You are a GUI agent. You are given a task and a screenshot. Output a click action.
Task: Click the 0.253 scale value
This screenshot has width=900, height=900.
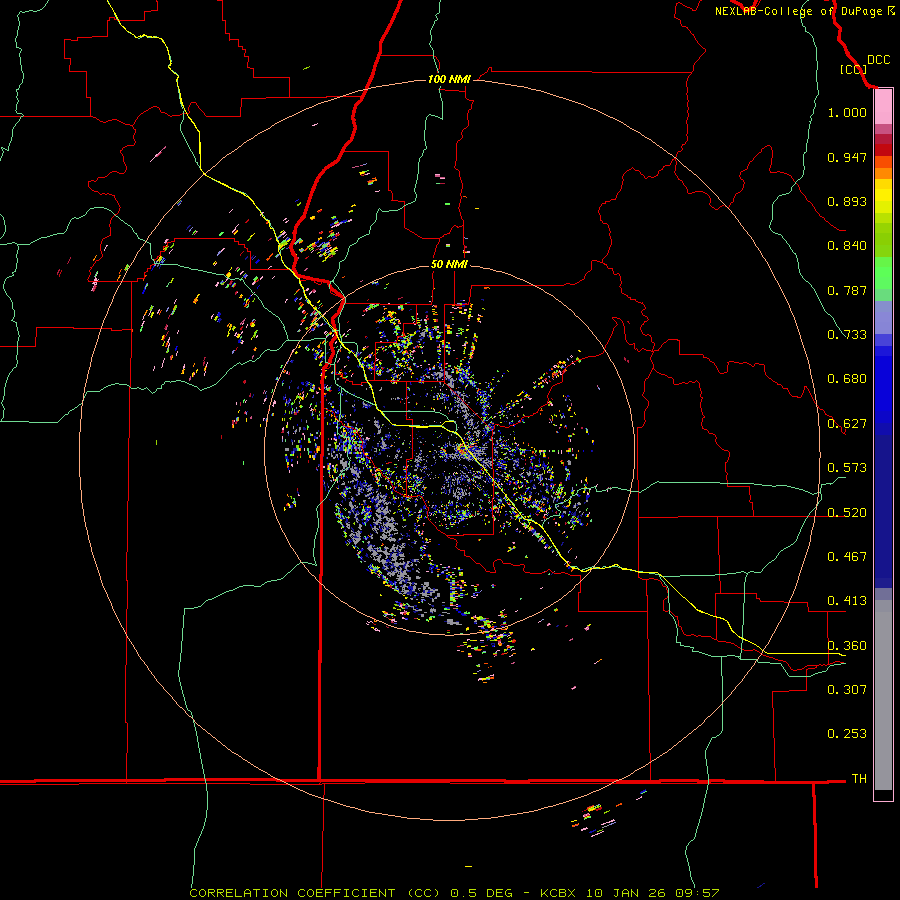(x=847, y=734)
